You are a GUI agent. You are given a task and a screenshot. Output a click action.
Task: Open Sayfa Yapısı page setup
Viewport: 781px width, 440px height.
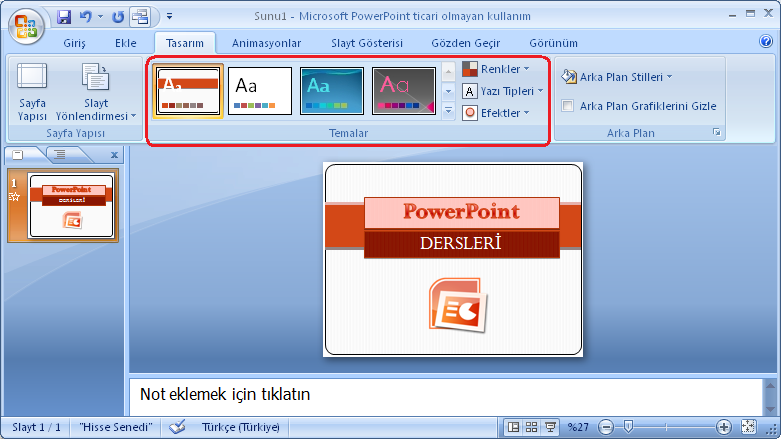coord(32,92)
